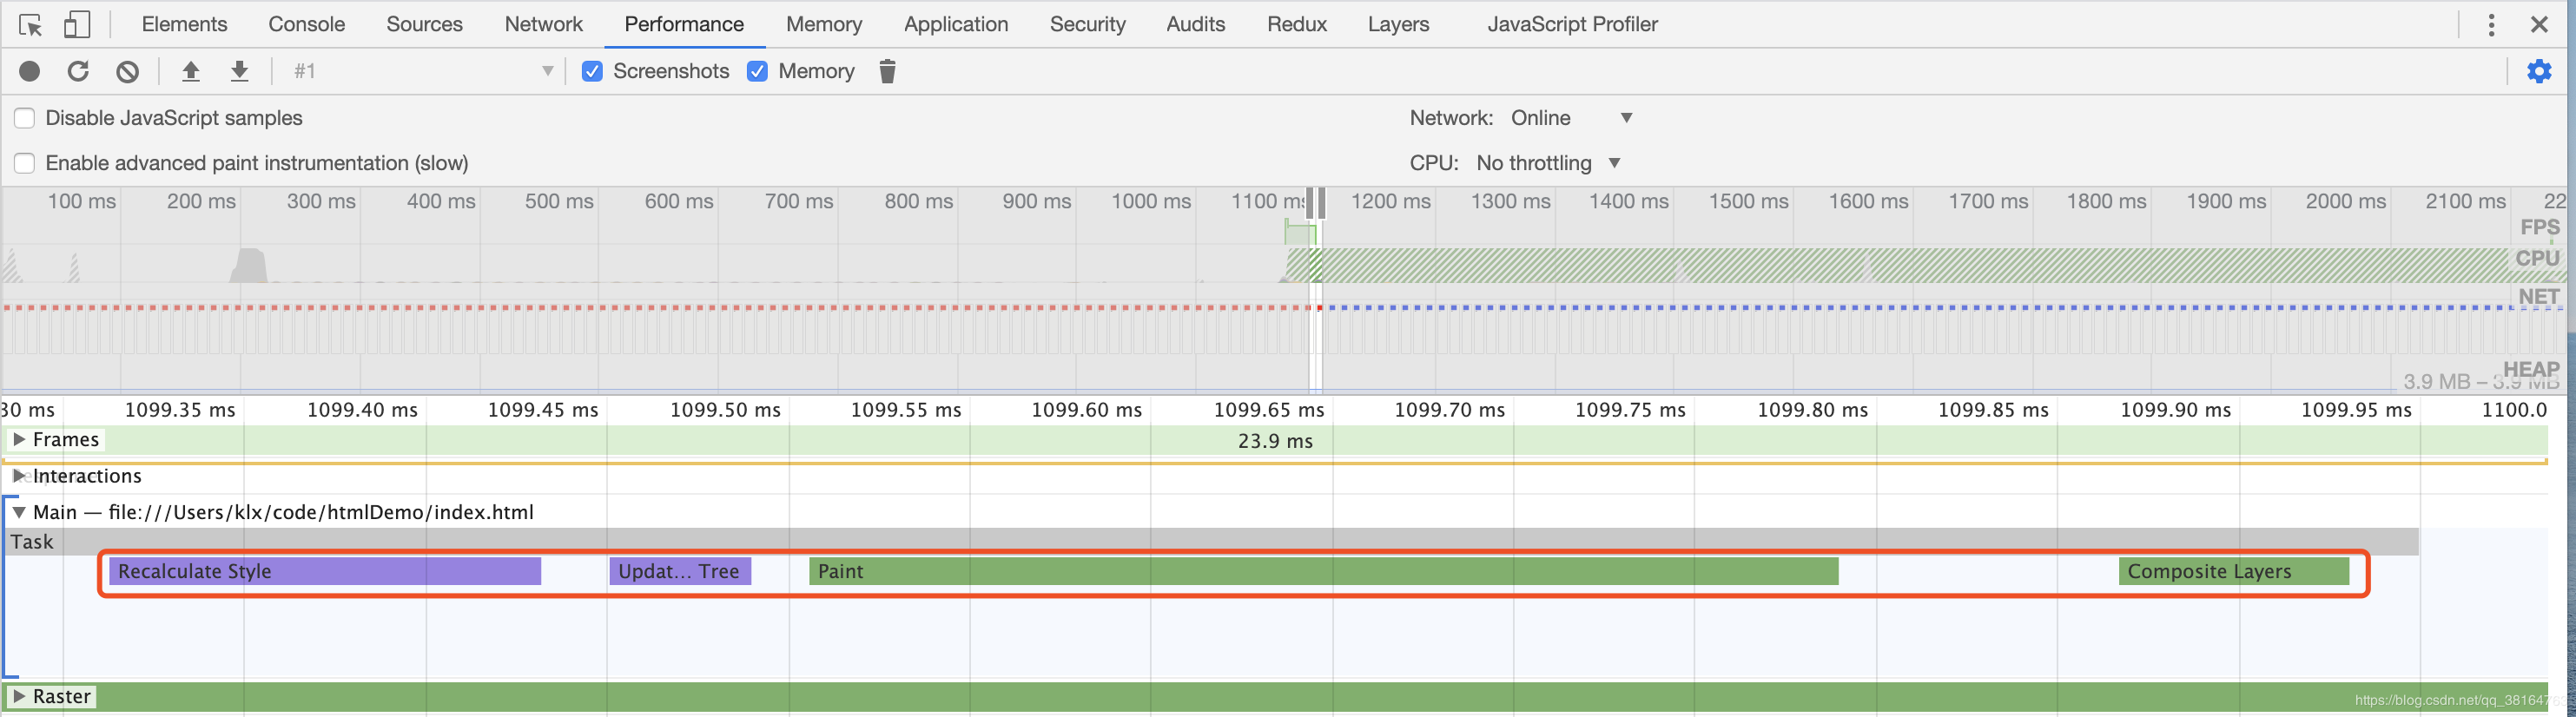This screenshot has height=717, width=2576.
Task: Open the CPU No throttling dropdown
Action: [x=1548, y=163]
